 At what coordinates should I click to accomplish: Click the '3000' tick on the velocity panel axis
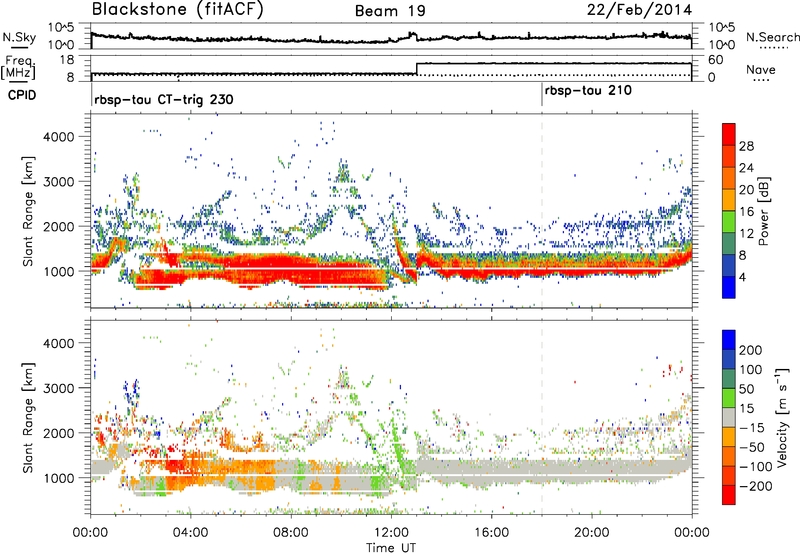[x=58, y=388]
